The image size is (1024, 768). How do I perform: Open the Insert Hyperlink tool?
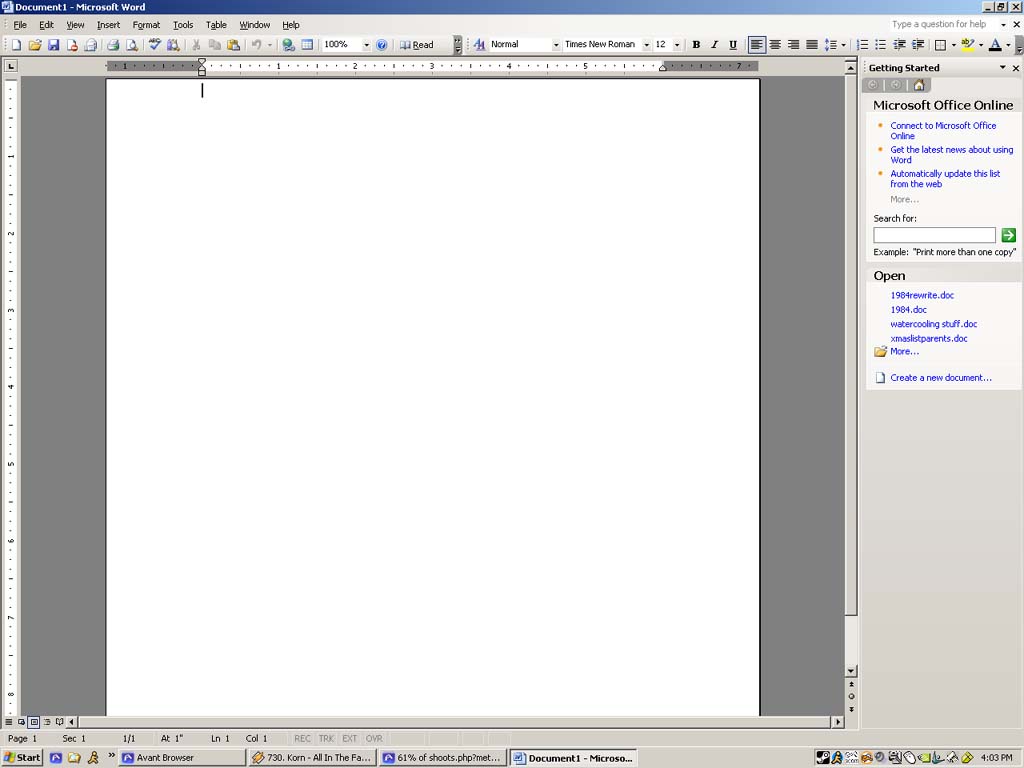click(288, 44)
